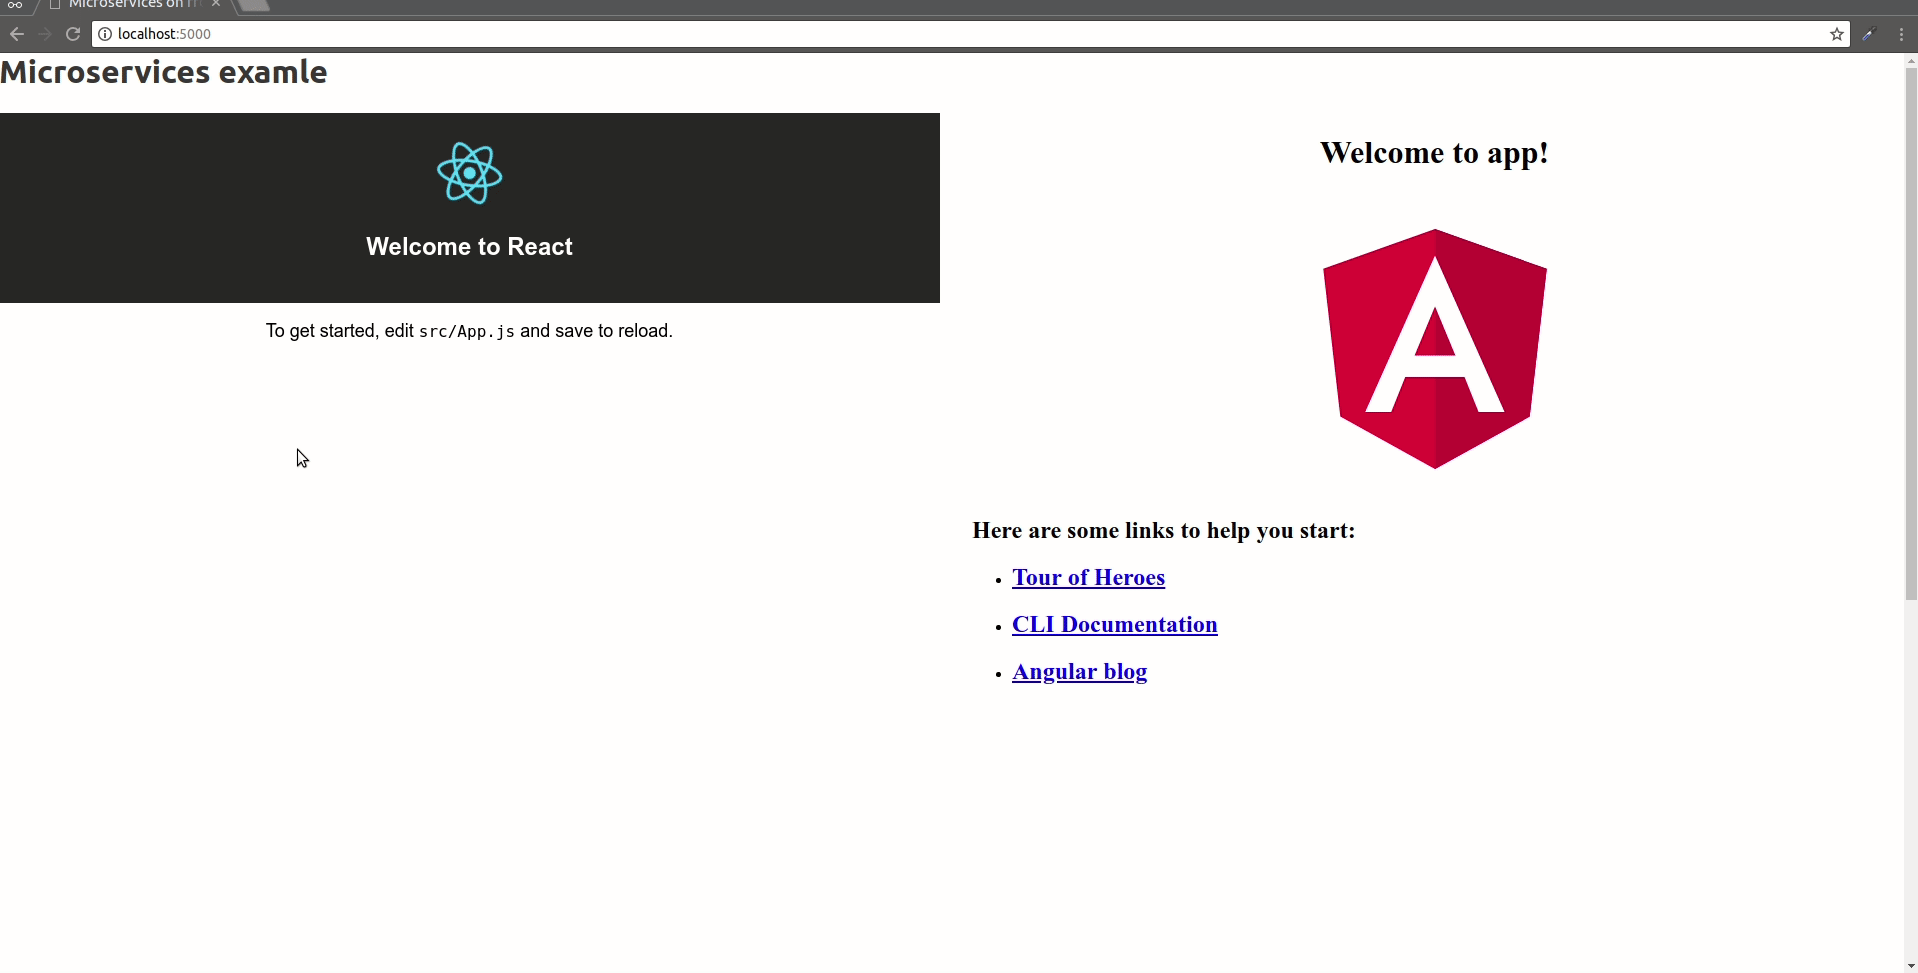Bookmark this page with the star icon

tap(1837, 34)
